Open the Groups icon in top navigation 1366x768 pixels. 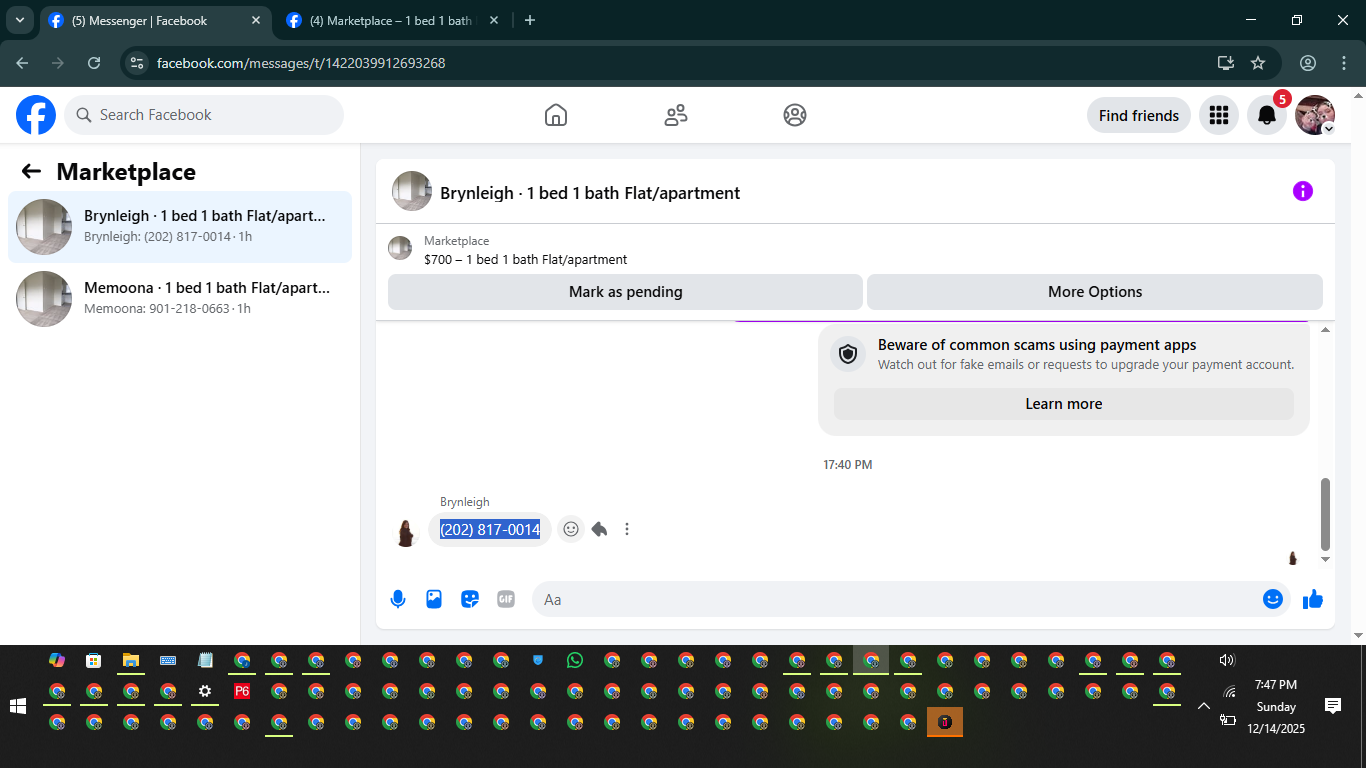pyautogui.click(x=795, y=115)
